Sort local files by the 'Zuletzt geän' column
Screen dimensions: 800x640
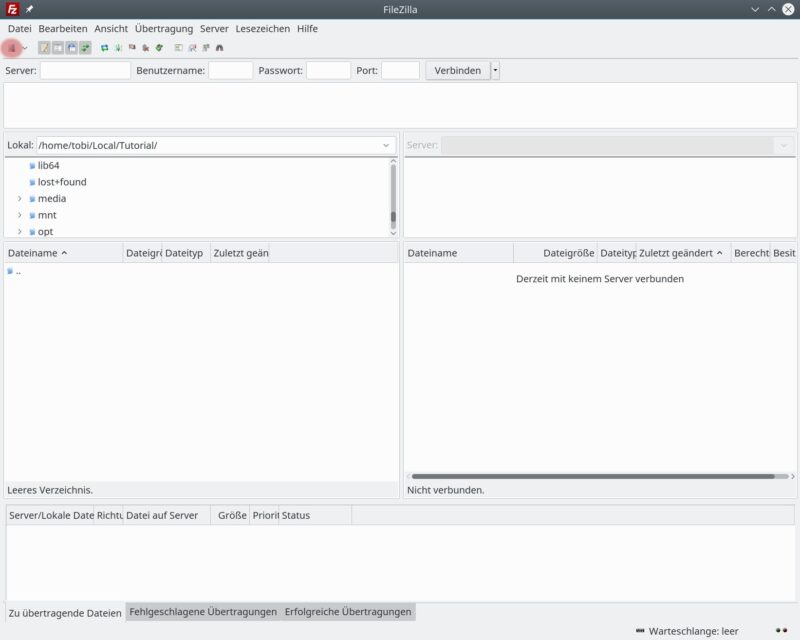coord(240,253)
